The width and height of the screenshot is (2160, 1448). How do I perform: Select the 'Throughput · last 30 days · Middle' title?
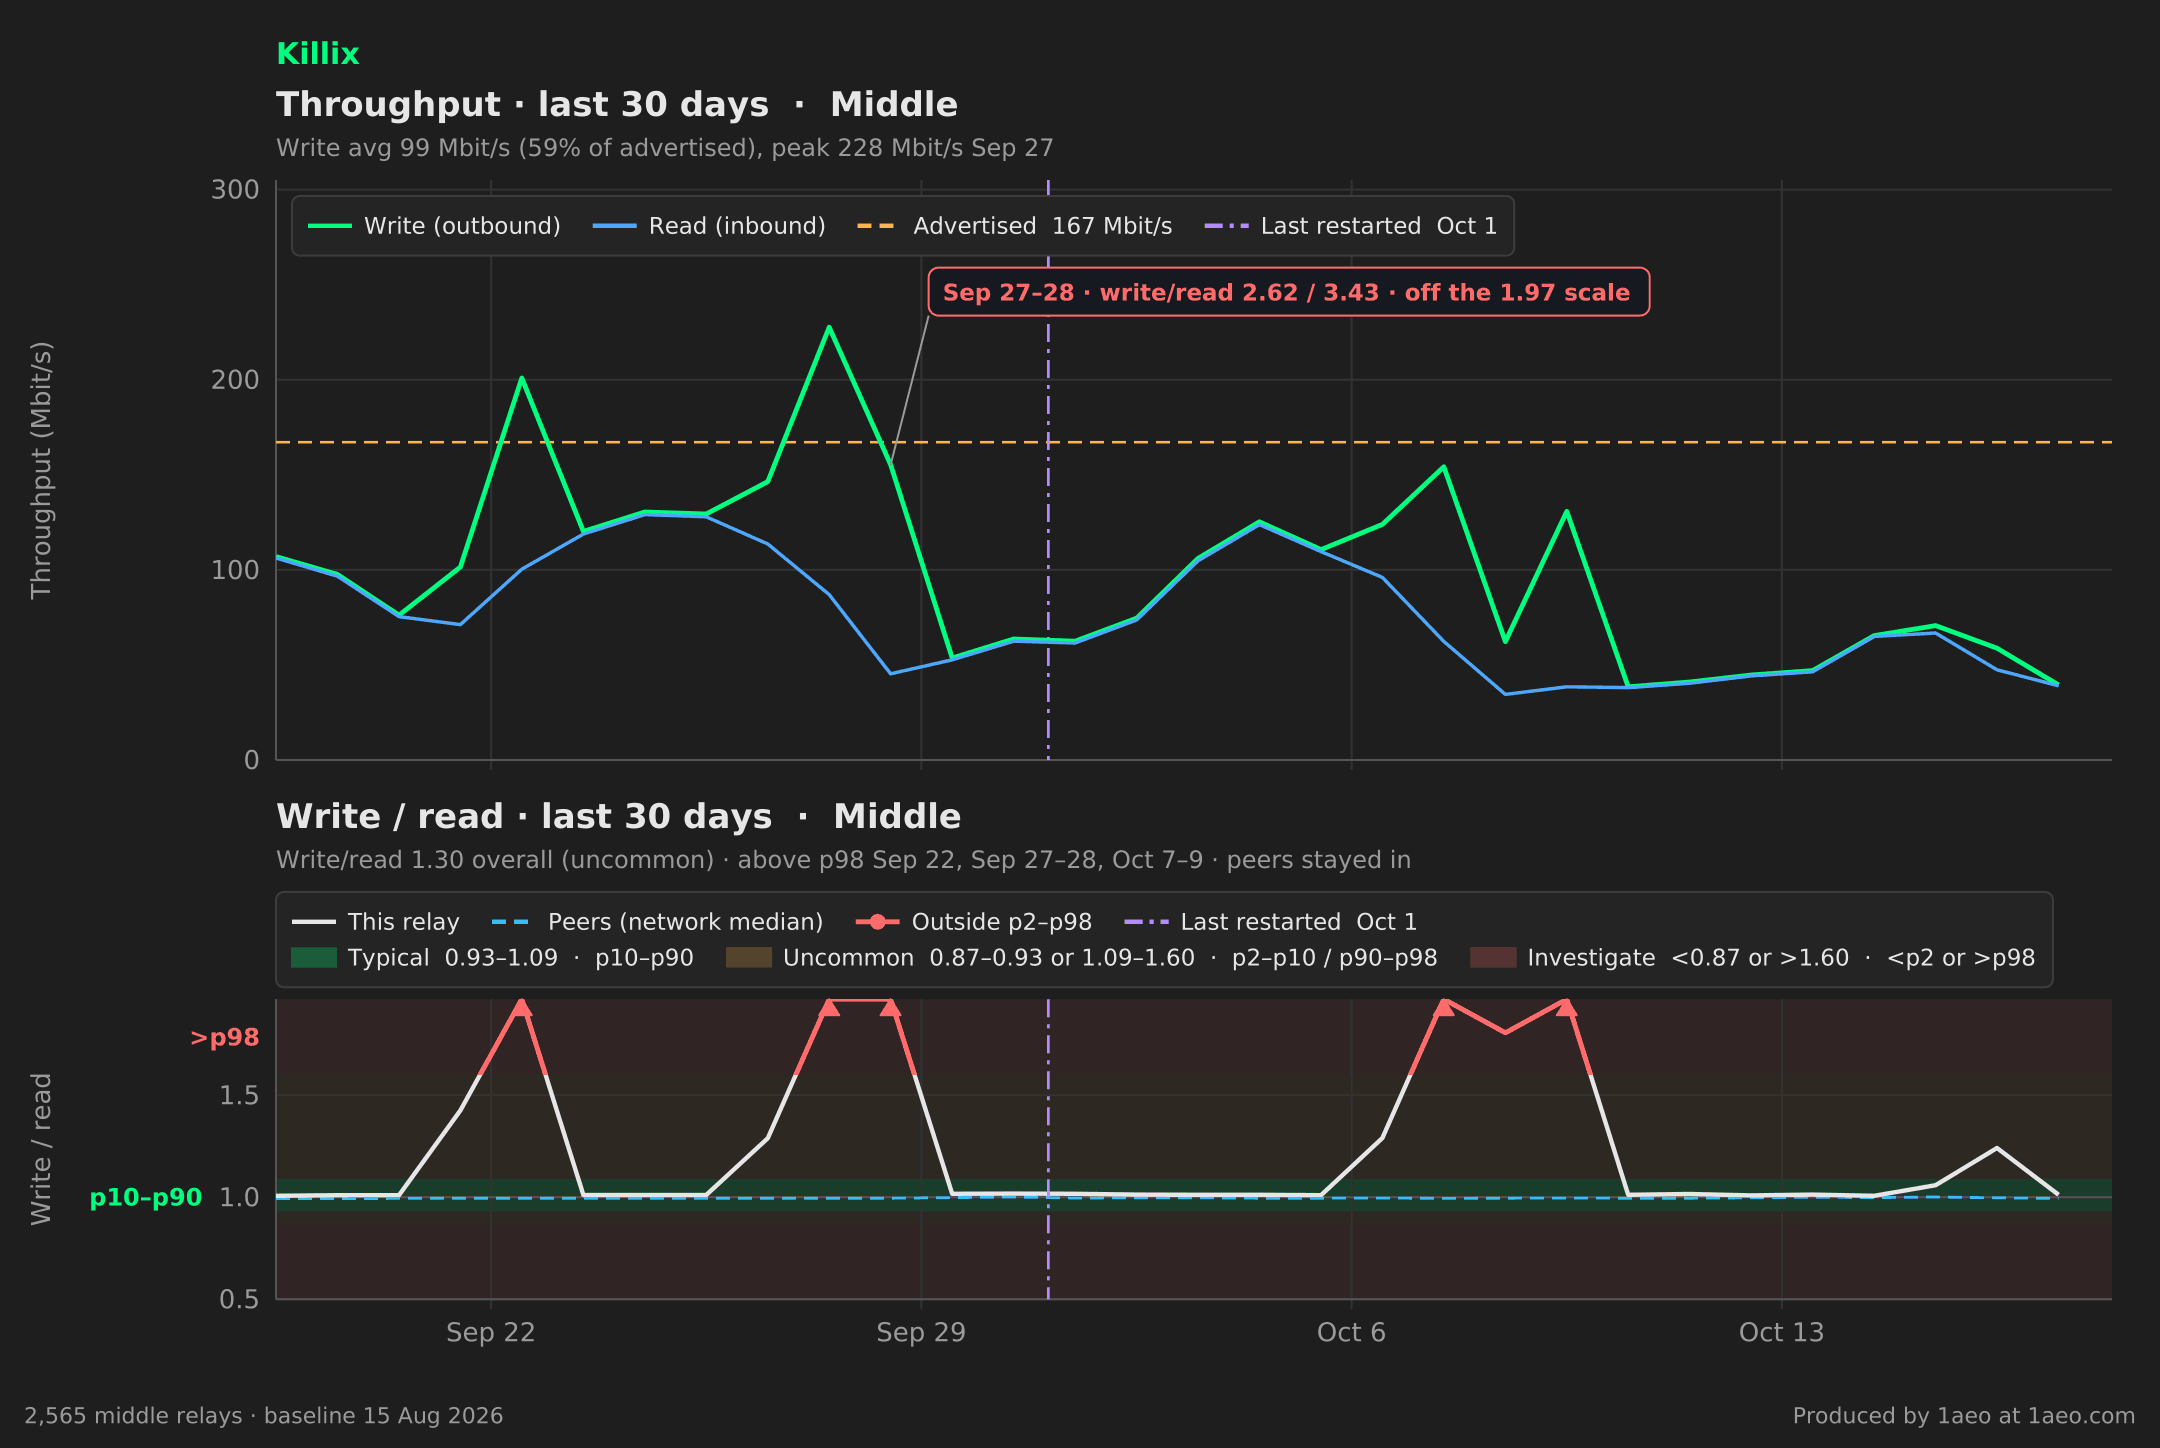coord(616,105)
